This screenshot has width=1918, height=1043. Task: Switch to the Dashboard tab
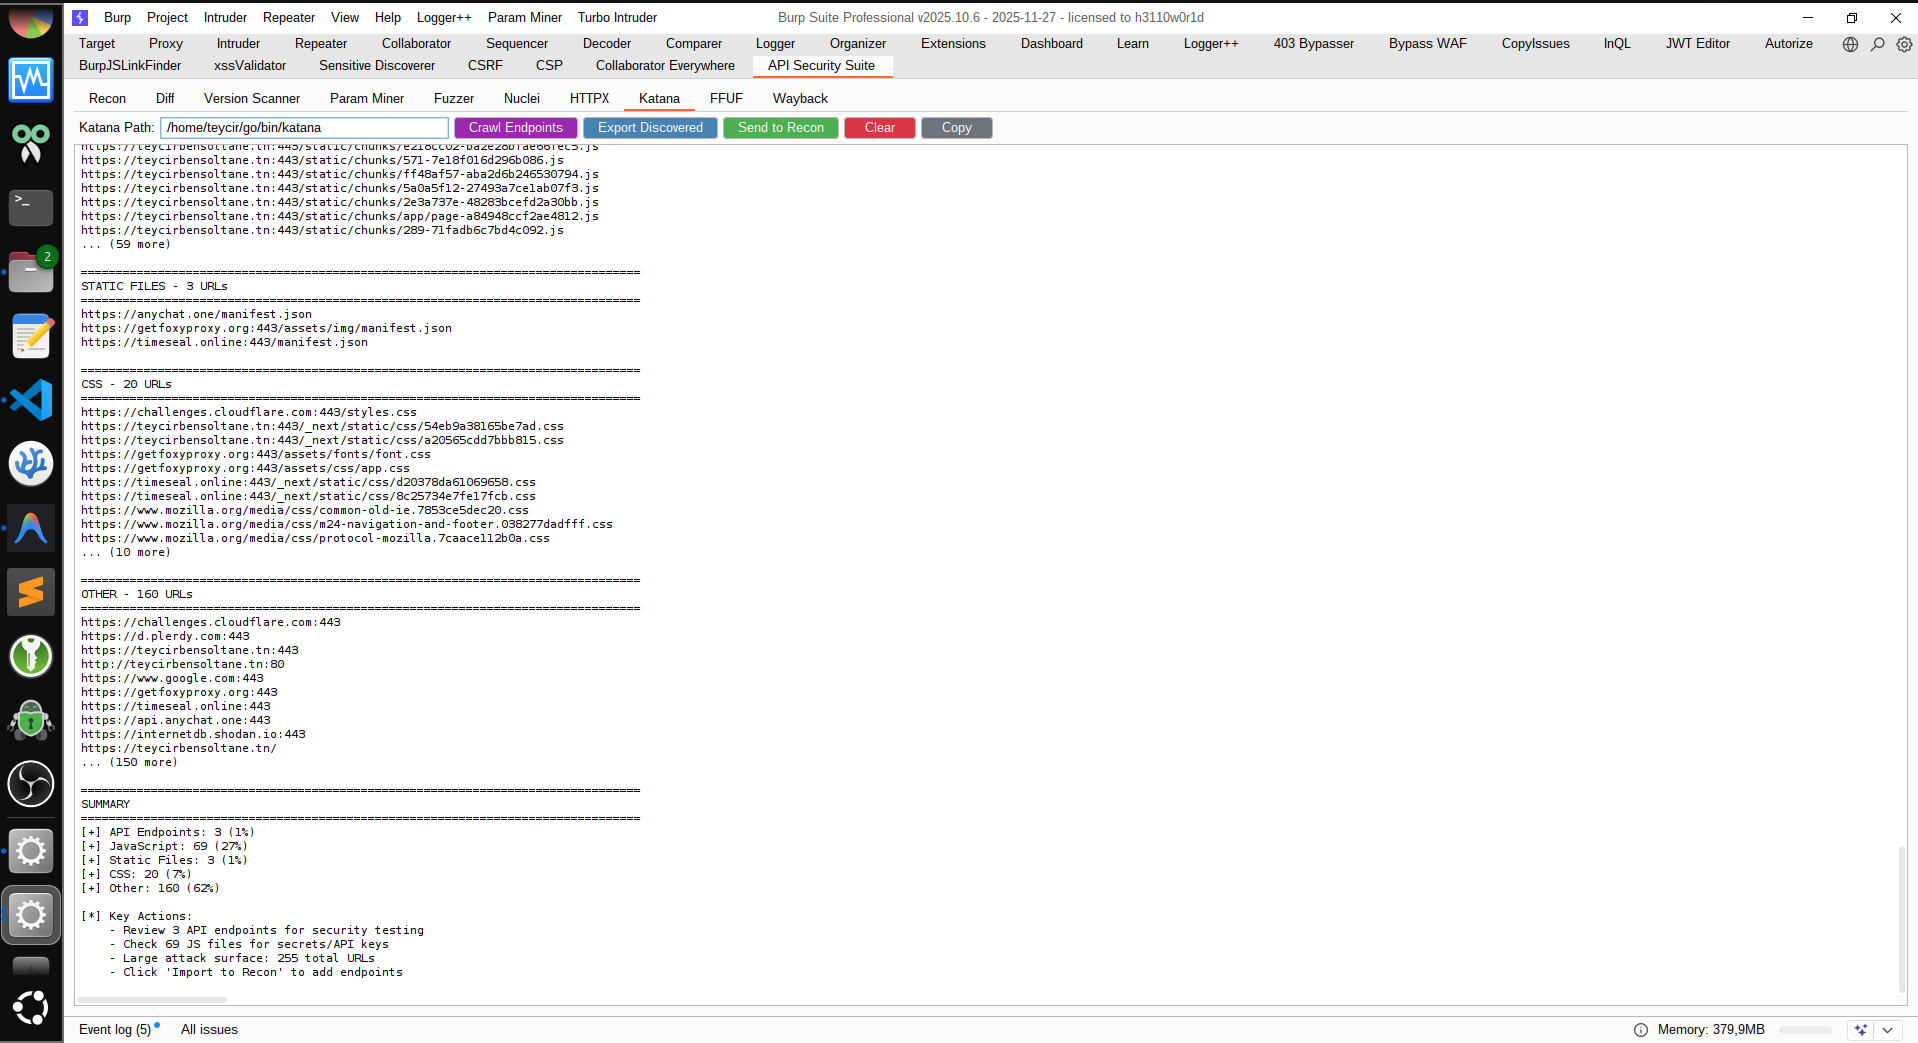pyautogui.click(x=1052, y=44)
